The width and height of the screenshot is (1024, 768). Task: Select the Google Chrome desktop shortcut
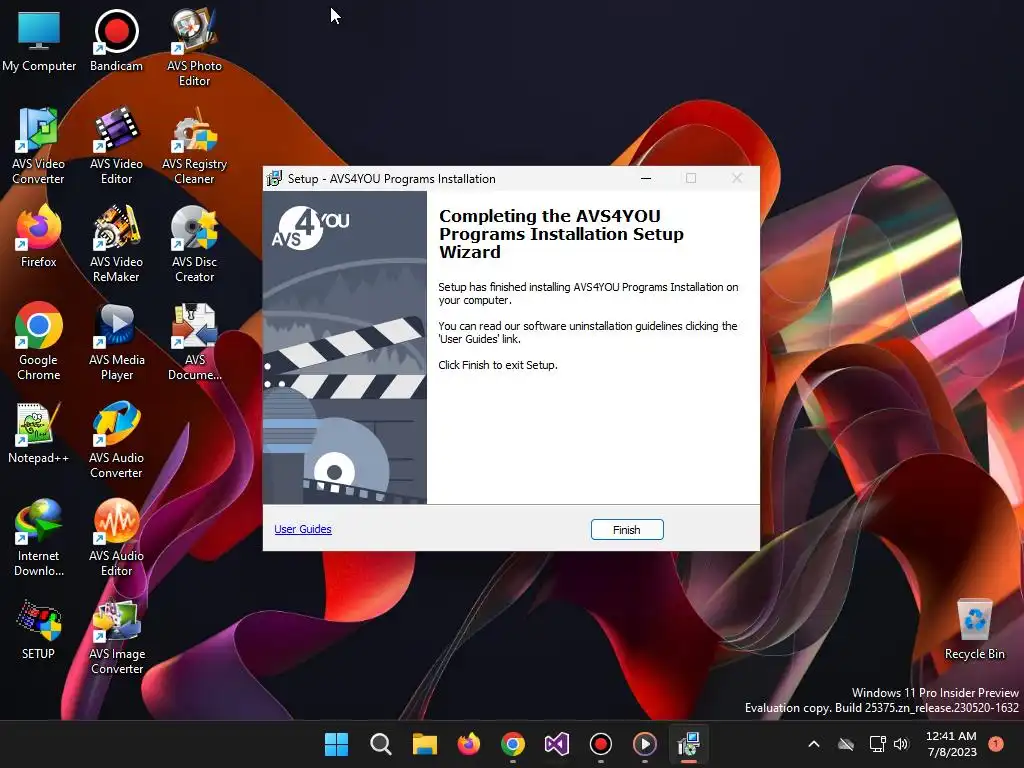(39, 342)
